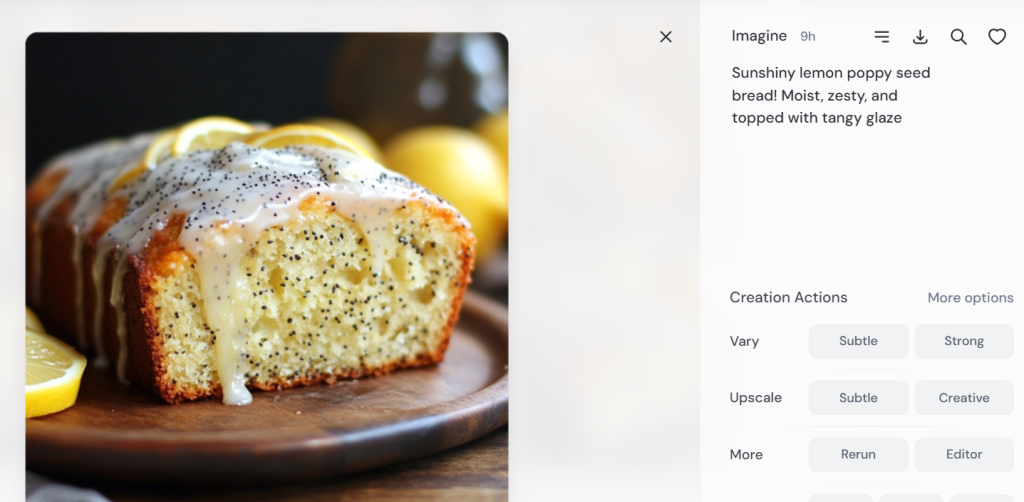Run the Creative upscale
The width and height of the screenshot is (1024, 502).
point(964,398)
